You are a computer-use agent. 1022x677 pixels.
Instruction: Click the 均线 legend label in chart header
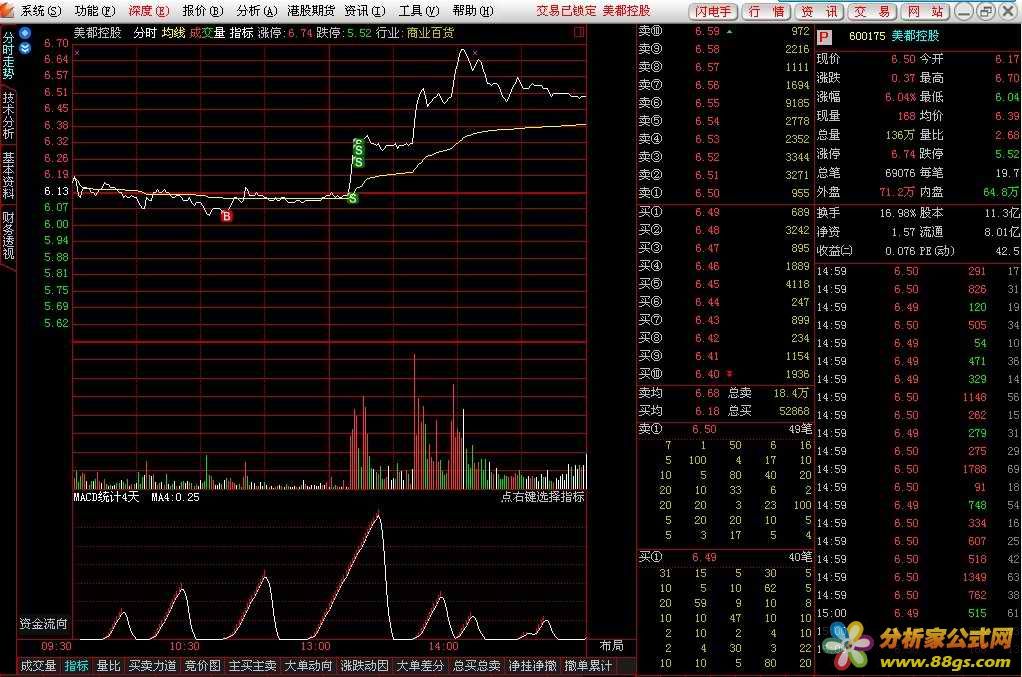tap(173, 33)
